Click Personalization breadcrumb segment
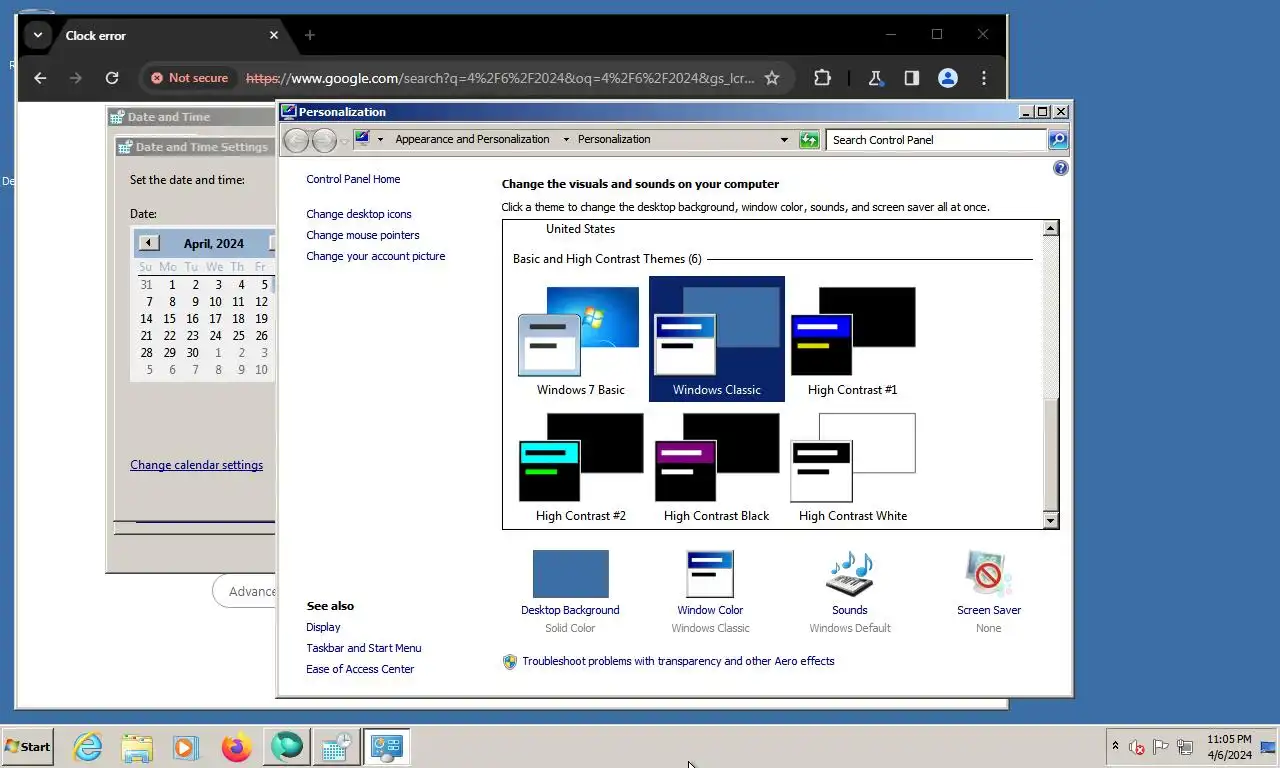 614,139
